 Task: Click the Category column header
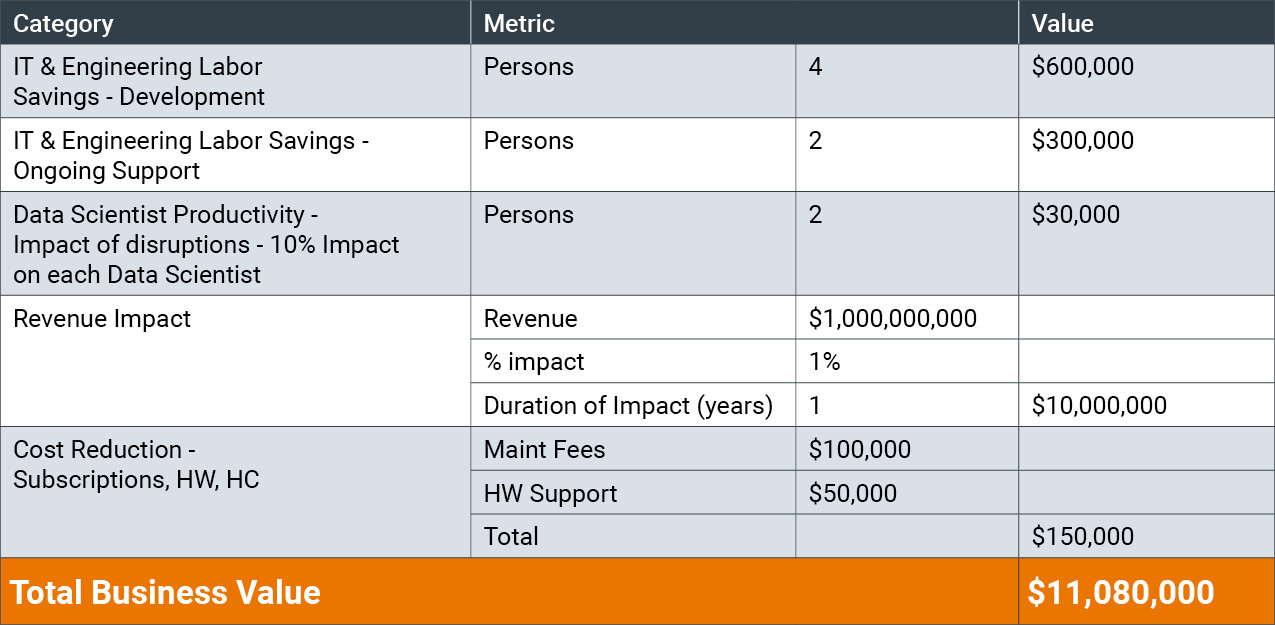pyautogui.click(x=64, y=23)
